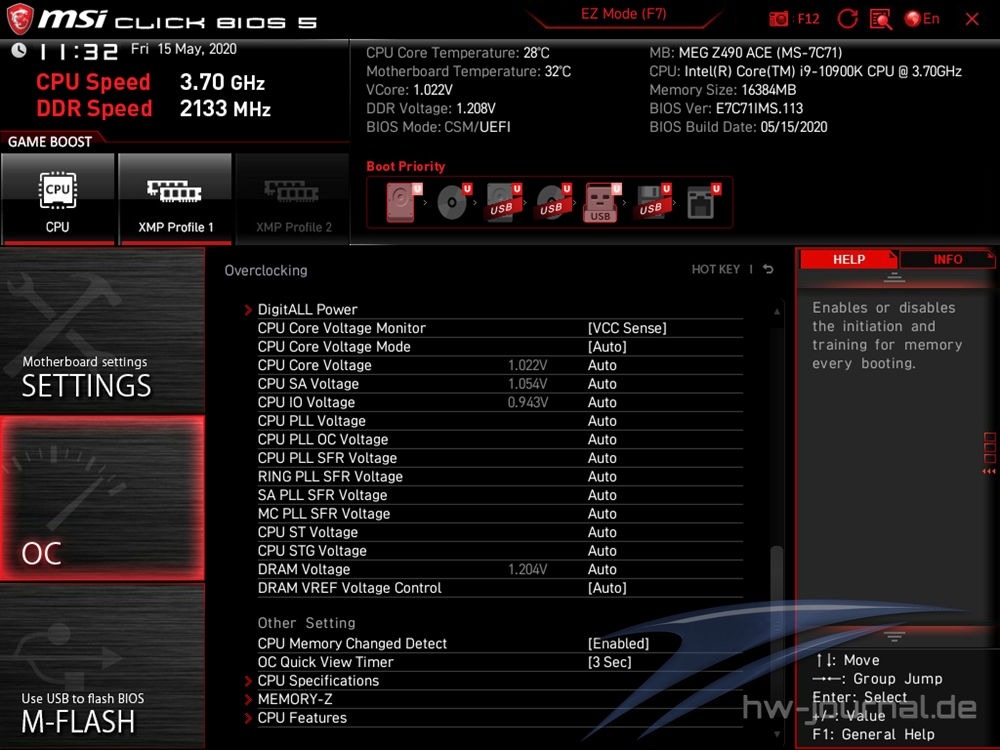Viewport: 1000px width, 750px height.
Task: Switch to the INFO tab
Action: click(x=948, y=260)
